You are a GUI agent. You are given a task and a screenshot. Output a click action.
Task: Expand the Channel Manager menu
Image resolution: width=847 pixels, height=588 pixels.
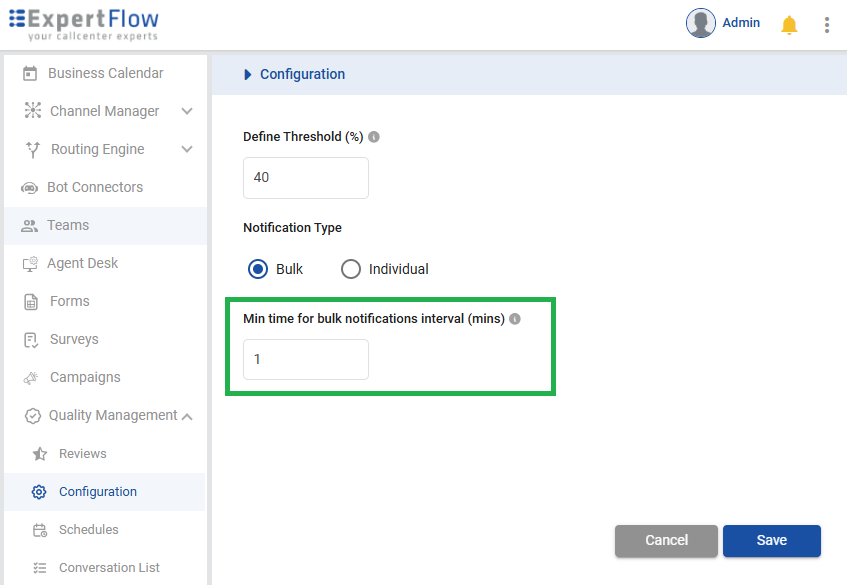point(187,111)
